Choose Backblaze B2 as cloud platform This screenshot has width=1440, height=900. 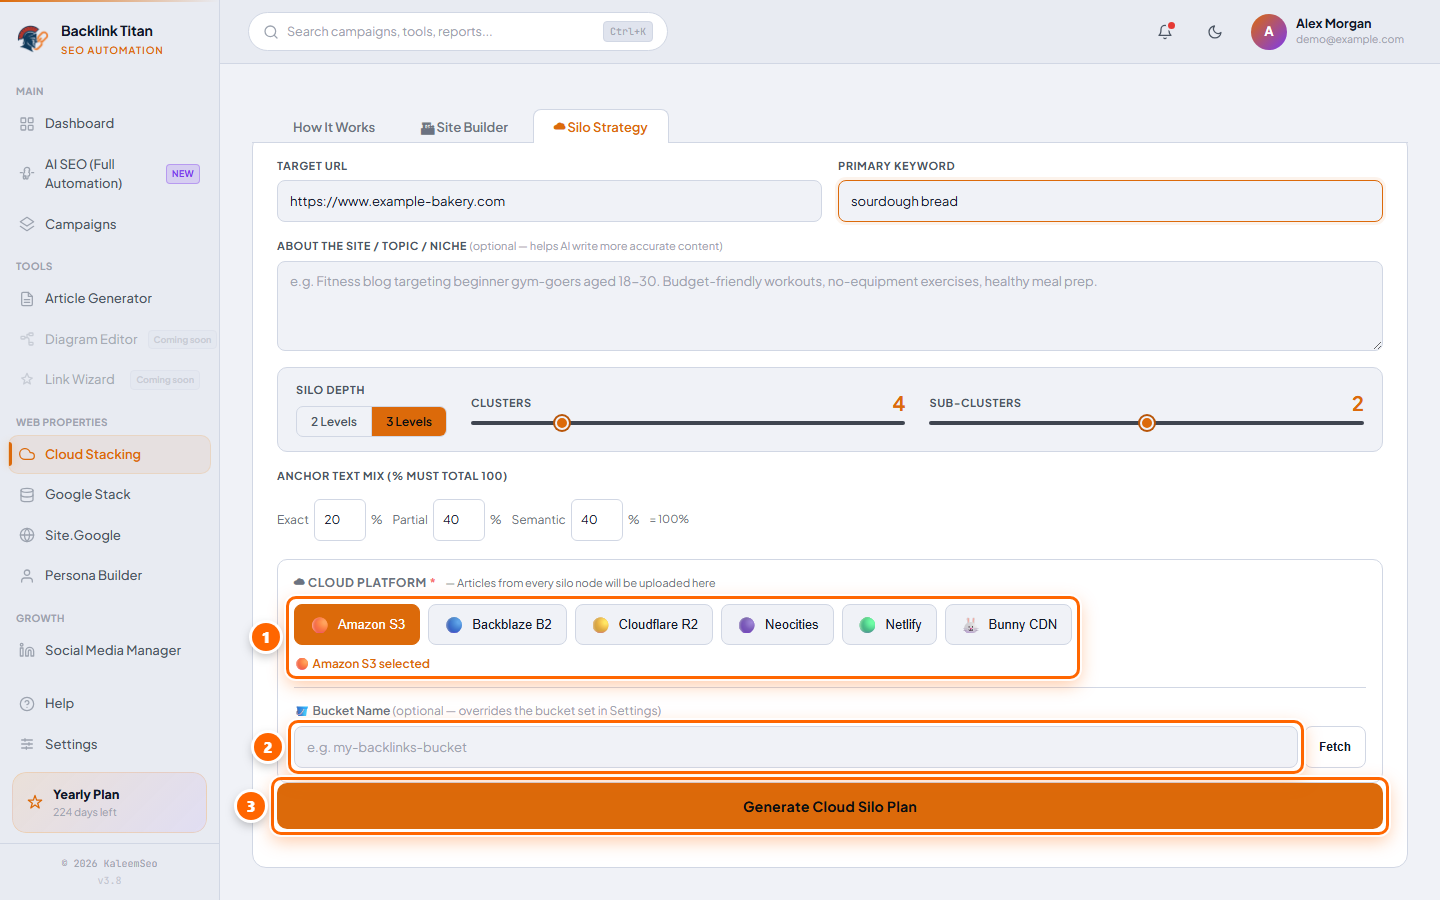tap(497, 625)
